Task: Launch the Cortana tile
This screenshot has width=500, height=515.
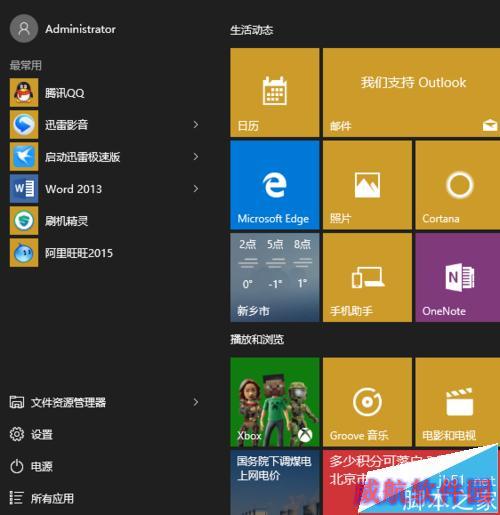Action: tap(458, 185)
